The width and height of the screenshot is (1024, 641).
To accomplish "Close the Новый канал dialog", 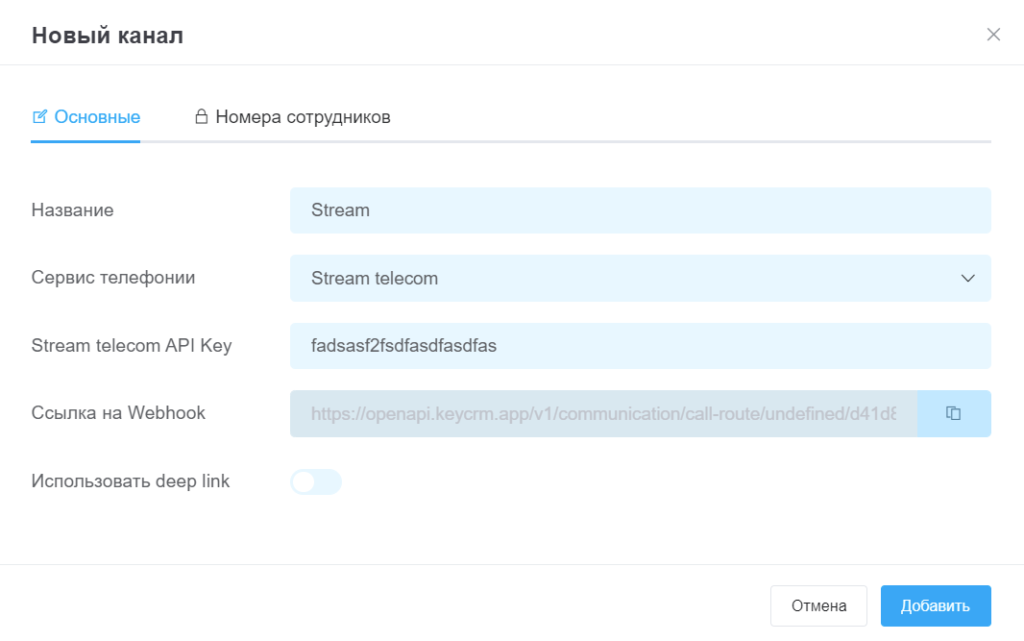I will pos(993,35).
